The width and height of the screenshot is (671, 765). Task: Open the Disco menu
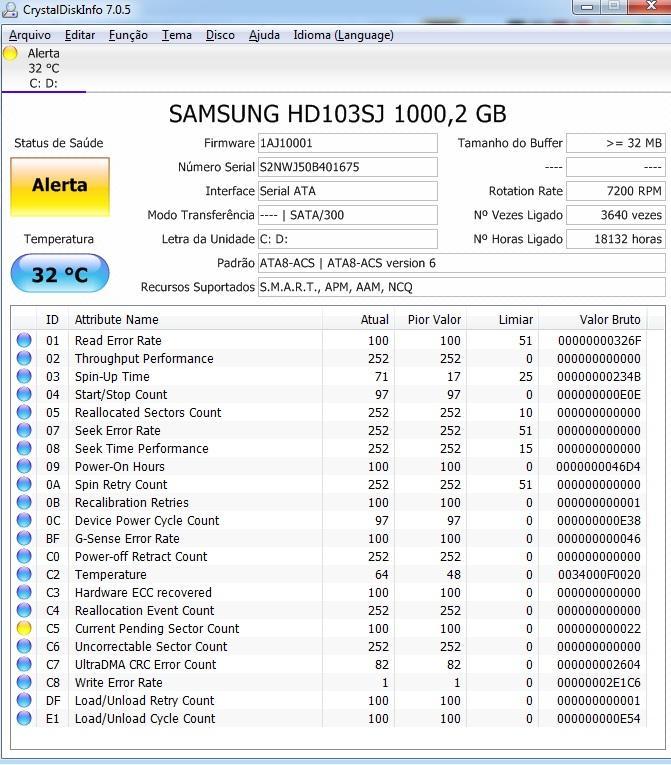click(x=220, y=35)
